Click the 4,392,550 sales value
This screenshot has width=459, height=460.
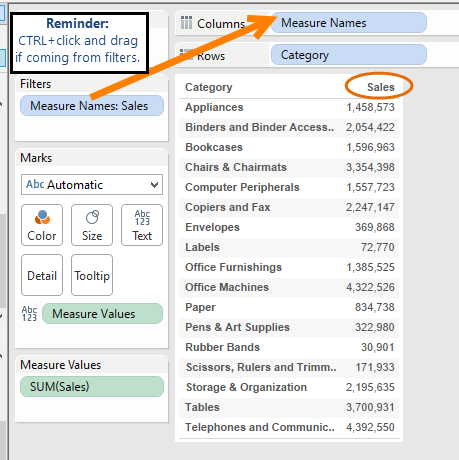(370, 427)
